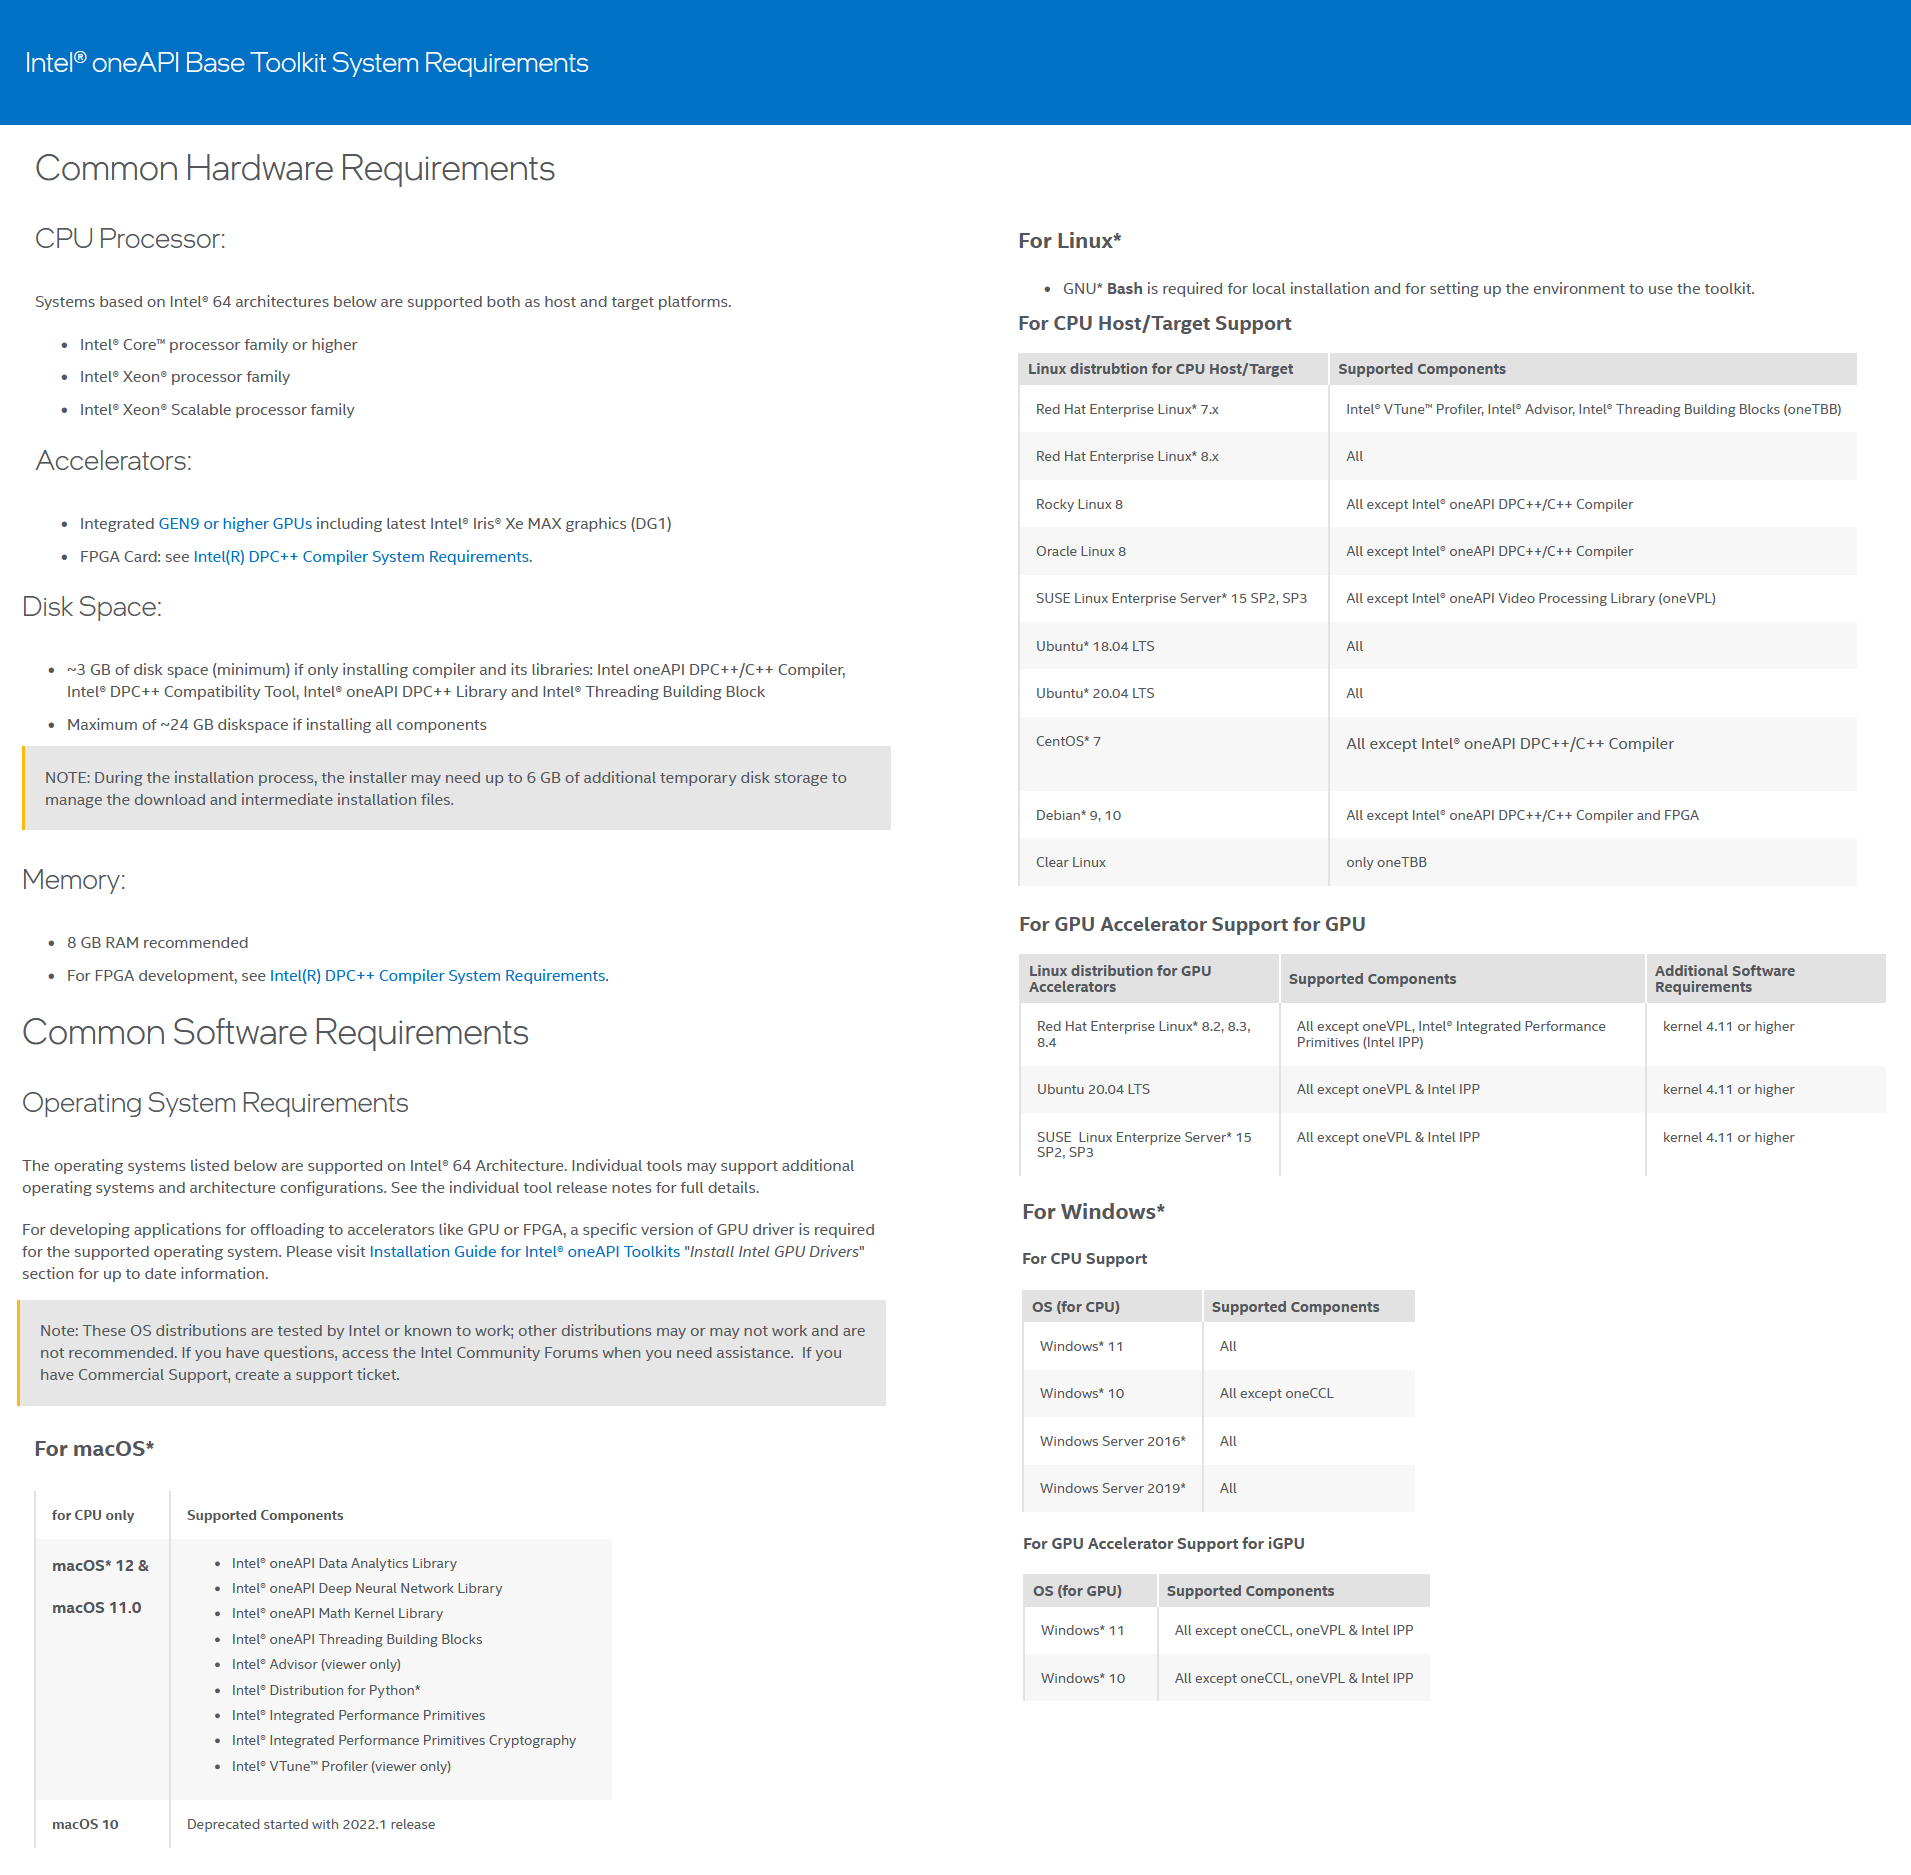This screenshot has height=1875, width=1911.
Task: Open DPC++ Compiler System Requirements link under Memory
Action: point(438,975)
